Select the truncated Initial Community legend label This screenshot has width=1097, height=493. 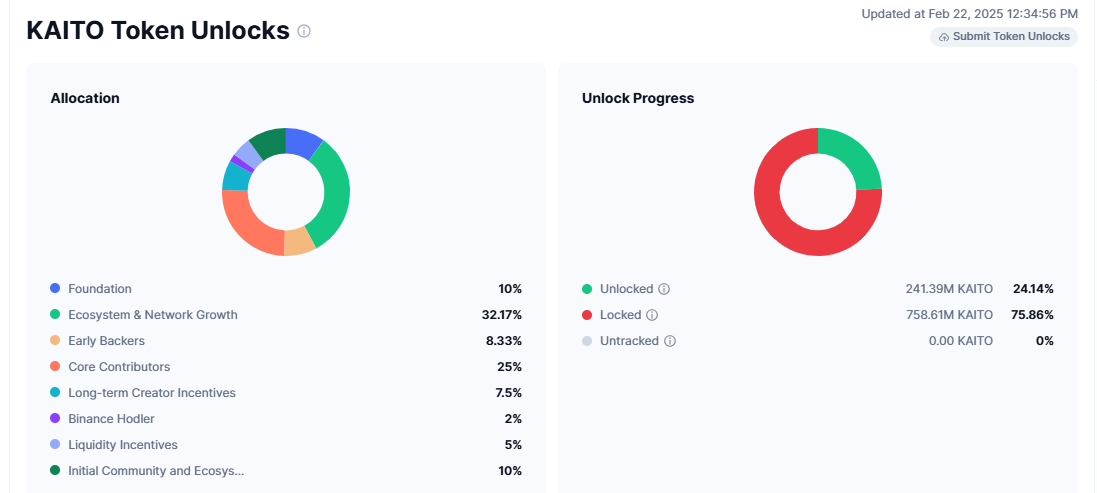(156, 471)
